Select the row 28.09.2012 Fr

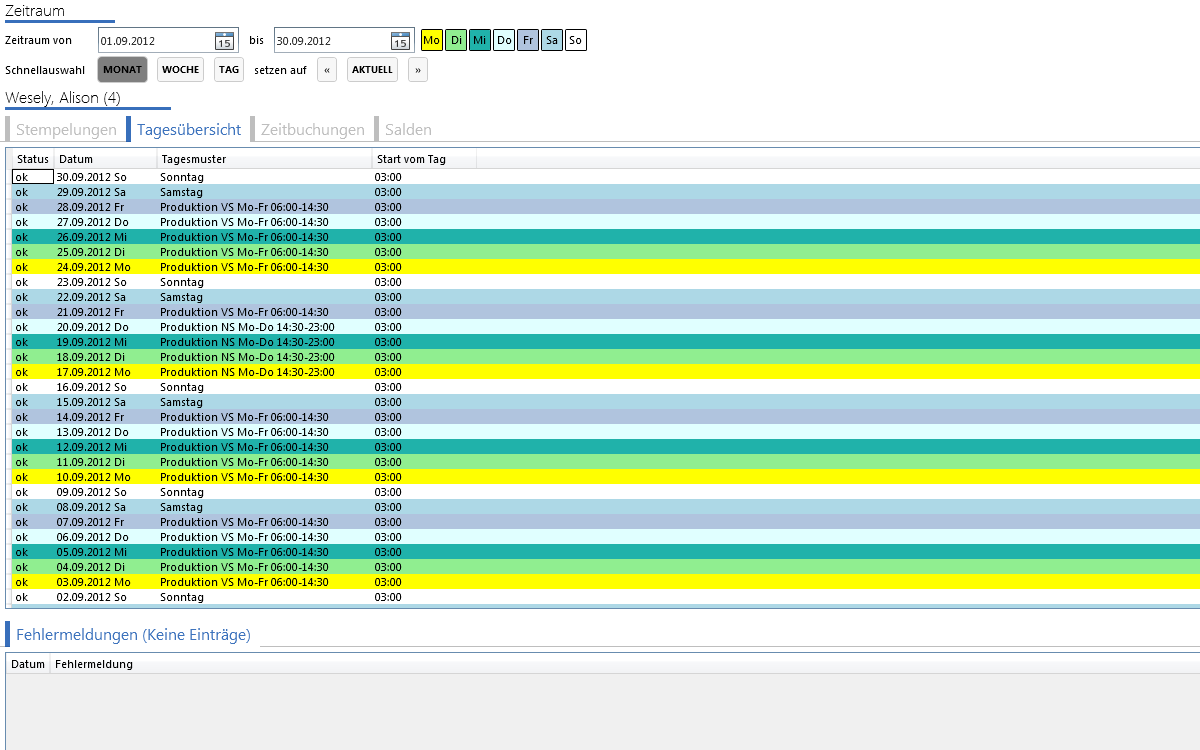pyautogui.click(x=606, y=207)
